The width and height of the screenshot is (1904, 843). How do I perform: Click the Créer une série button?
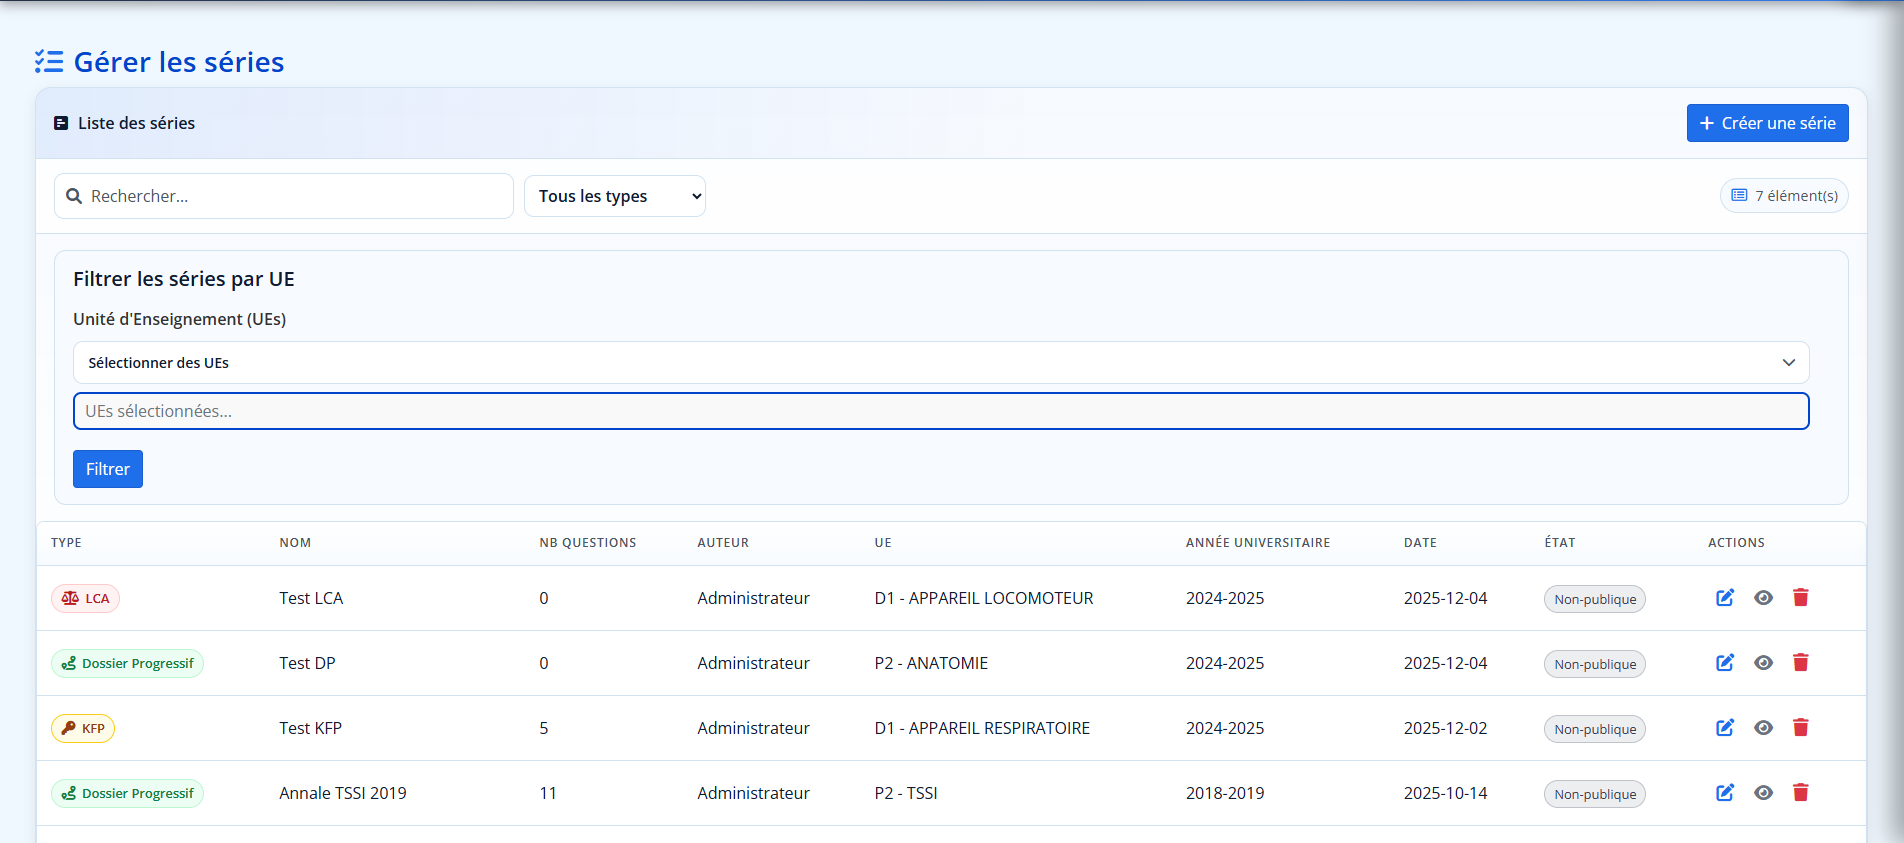pyautogui.click(x=1767, y=123)
